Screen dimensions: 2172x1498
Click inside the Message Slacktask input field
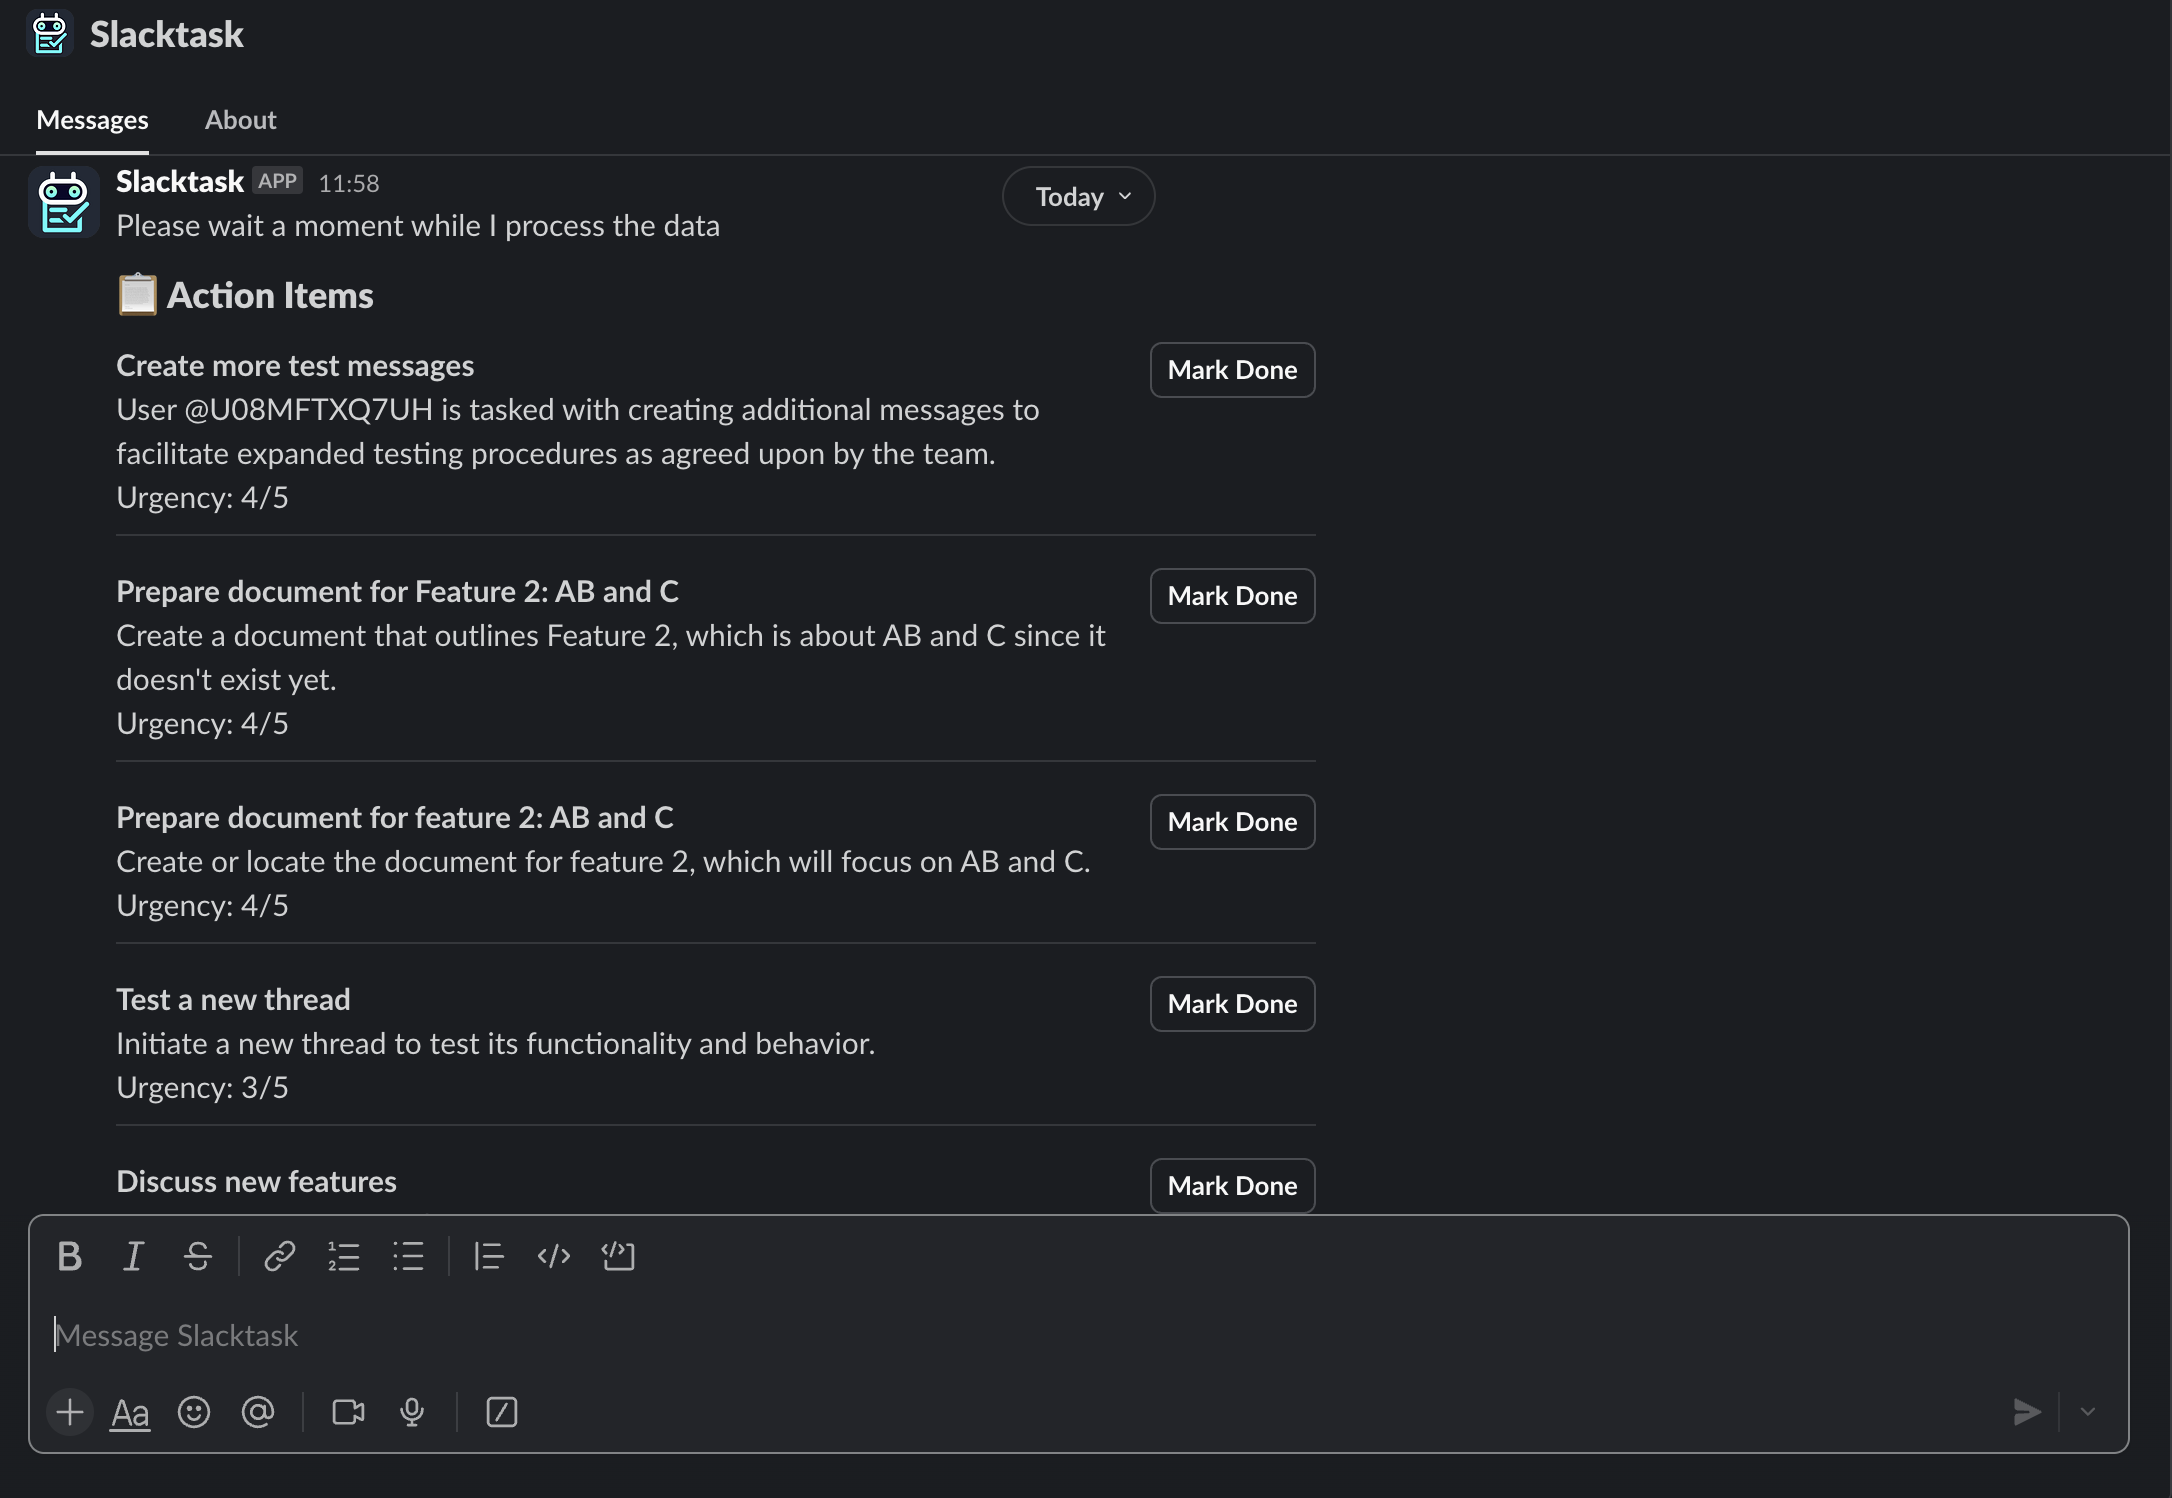(x=600, y=1335)
